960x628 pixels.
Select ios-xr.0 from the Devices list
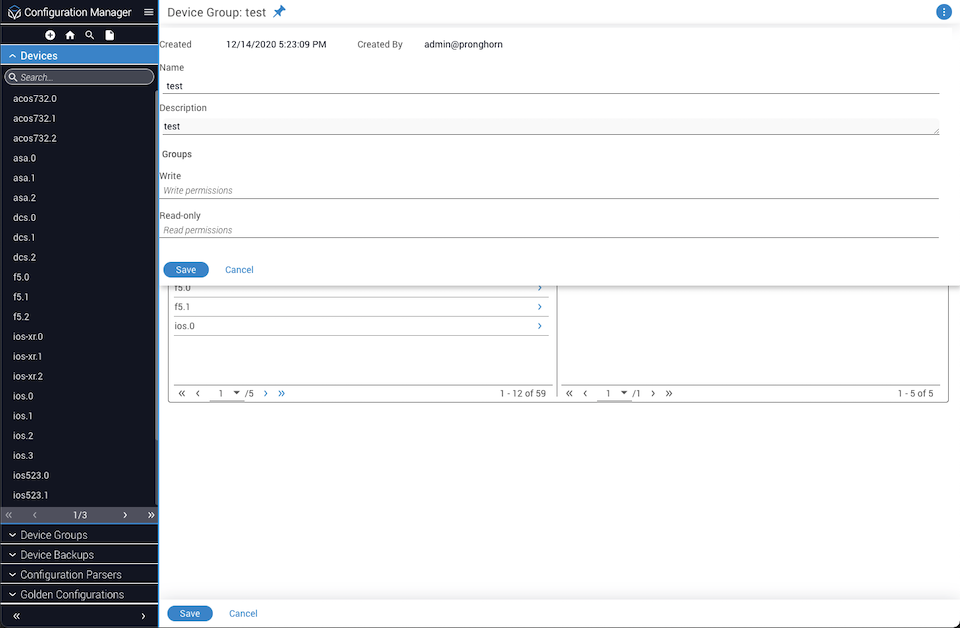click(28, 337)
